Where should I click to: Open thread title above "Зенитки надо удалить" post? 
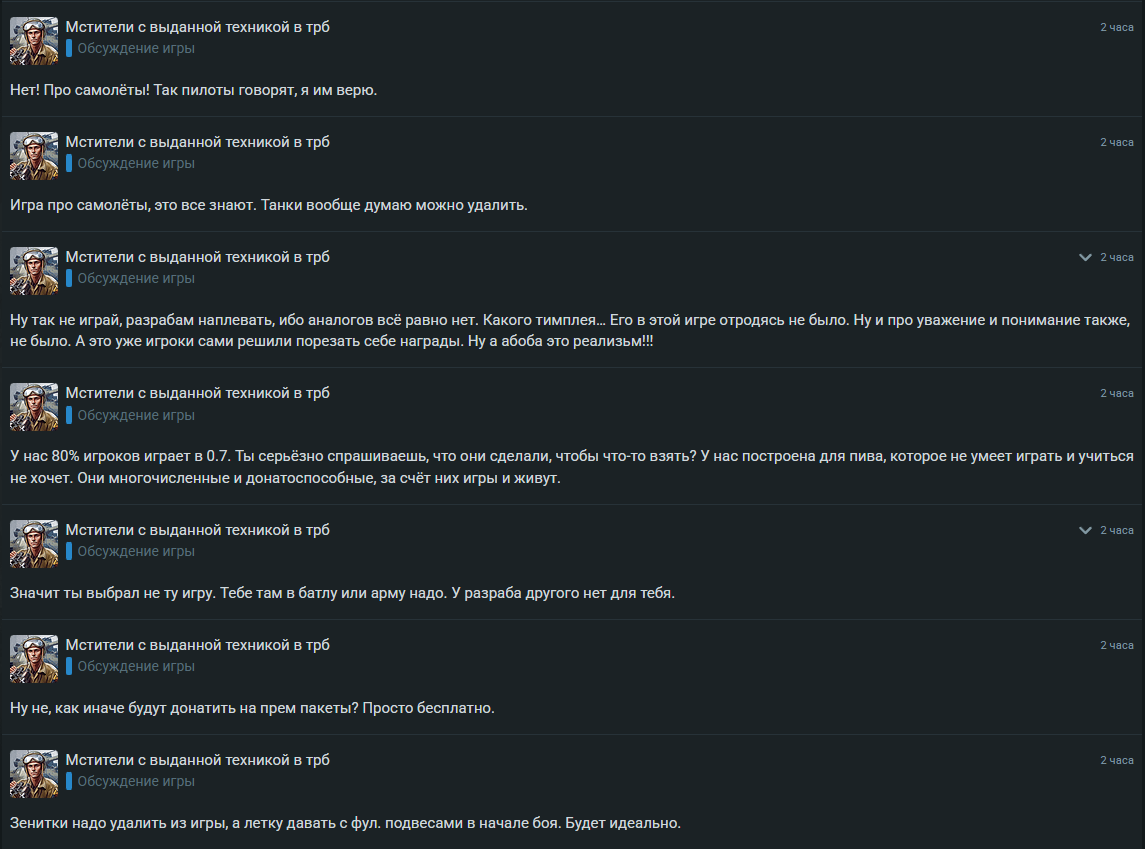(x=197, y=760)
